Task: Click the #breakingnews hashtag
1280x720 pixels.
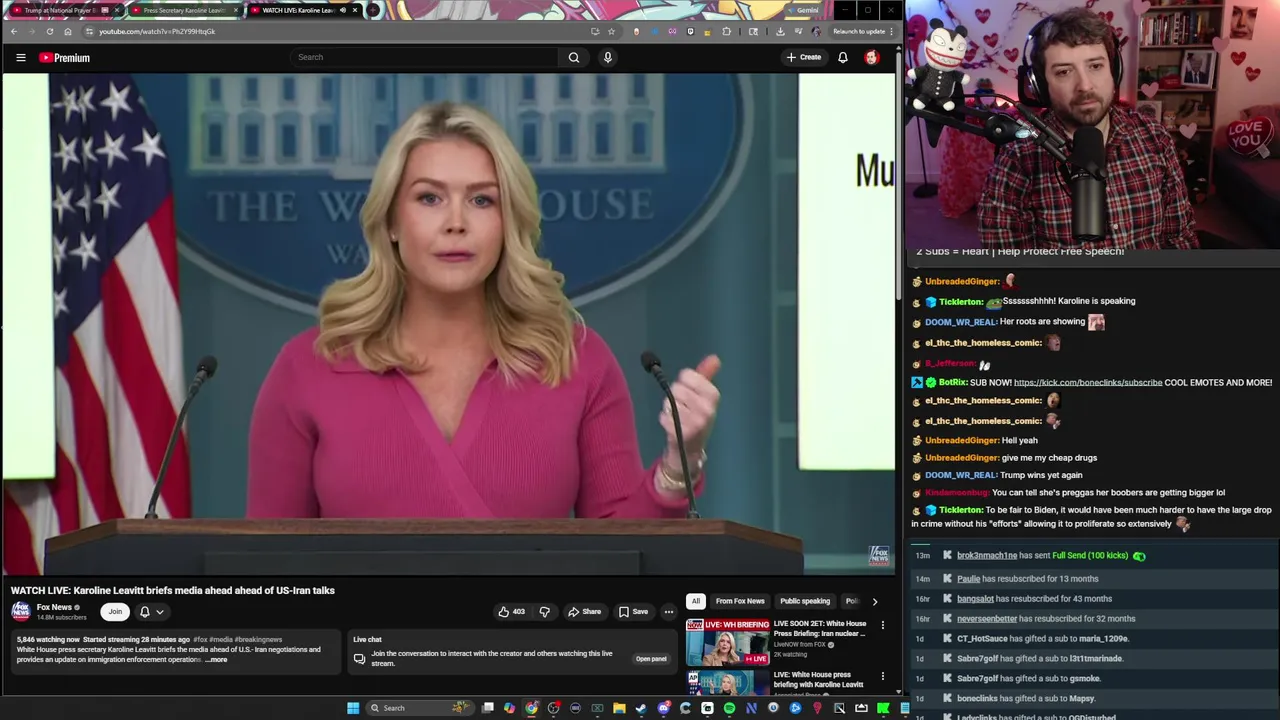Action: coord(258,640)
